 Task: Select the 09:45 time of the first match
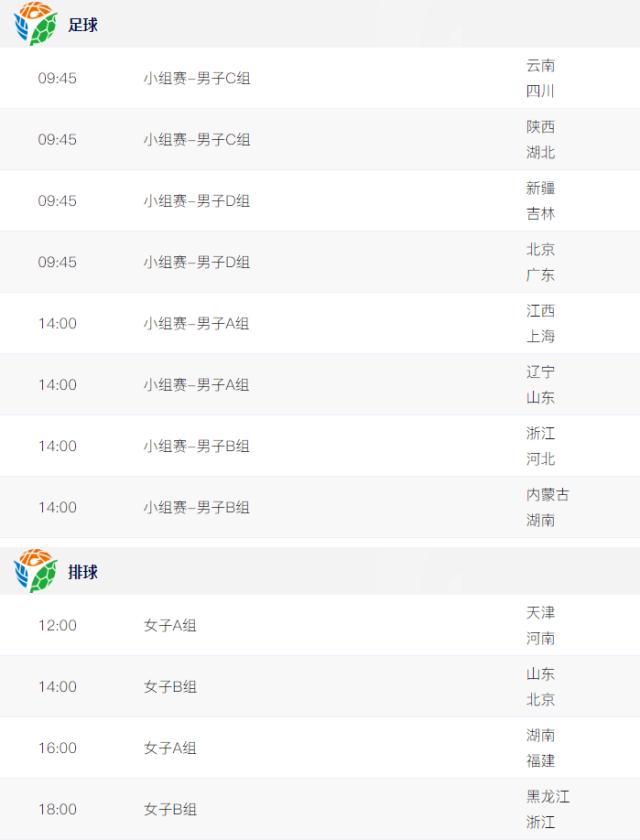pos(60,79)
